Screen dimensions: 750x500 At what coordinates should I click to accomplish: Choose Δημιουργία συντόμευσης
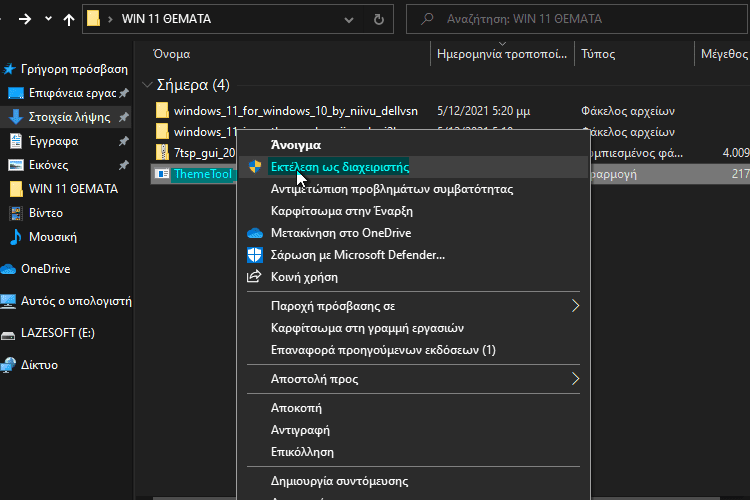(x=340, y=481)
